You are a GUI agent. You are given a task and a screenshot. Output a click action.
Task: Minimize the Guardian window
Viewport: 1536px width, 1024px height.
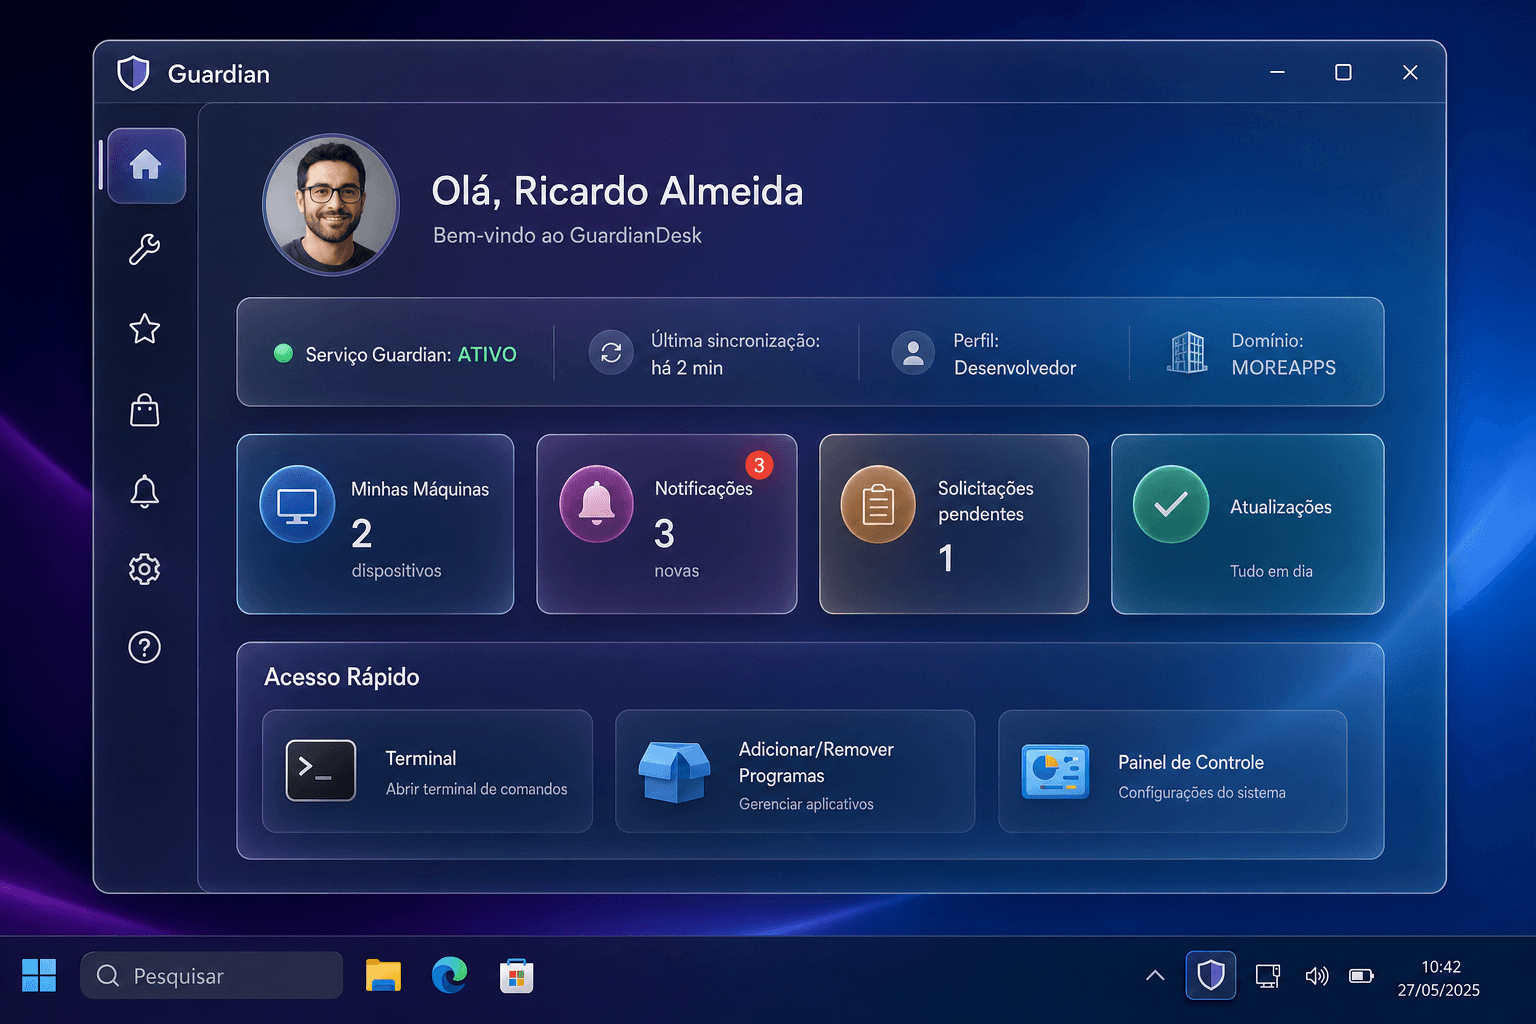pos(1277,72)
